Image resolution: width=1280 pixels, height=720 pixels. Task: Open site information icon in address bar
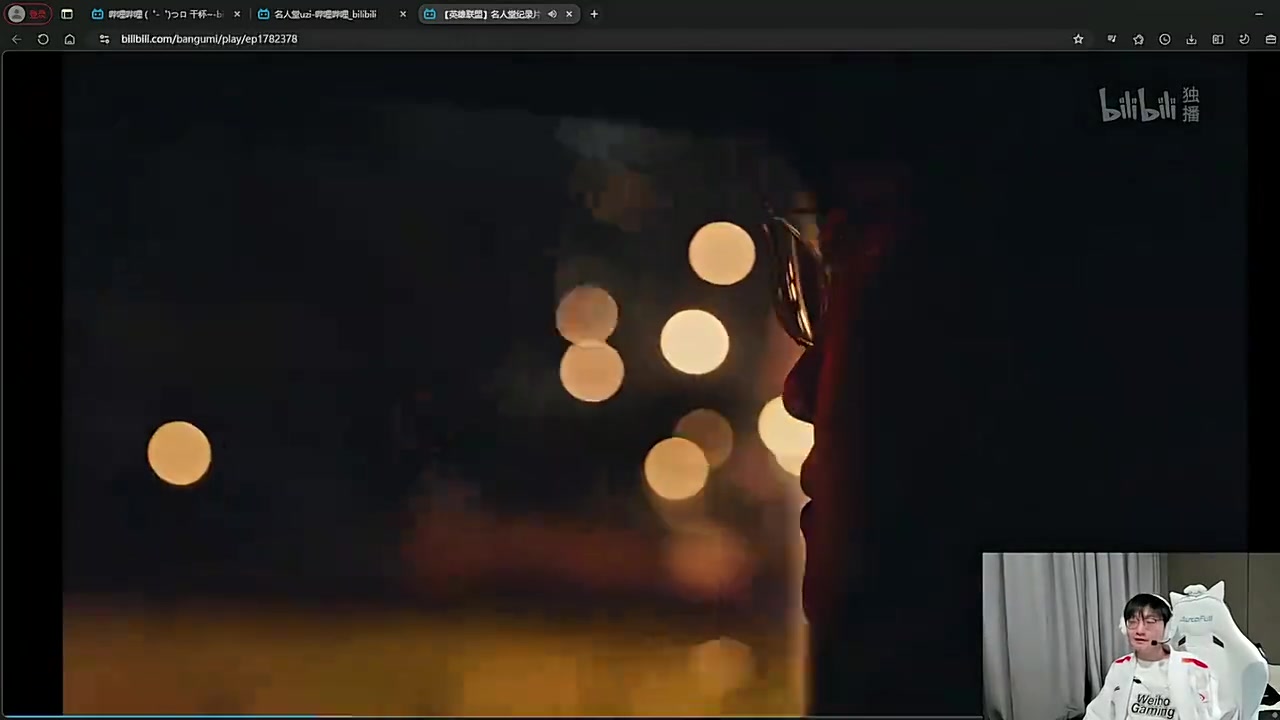pyautogui.click(x=104, y=39)
